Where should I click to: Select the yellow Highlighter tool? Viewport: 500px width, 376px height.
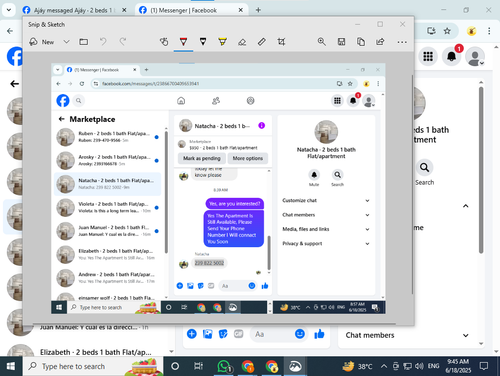point(222,42)
